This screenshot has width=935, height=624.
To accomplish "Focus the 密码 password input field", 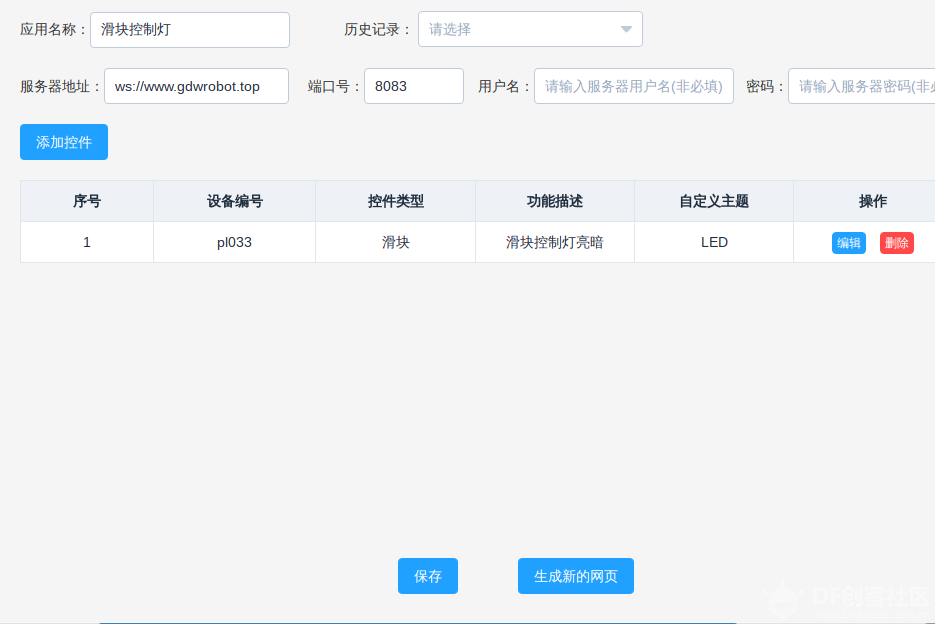I will pos(864,87).
